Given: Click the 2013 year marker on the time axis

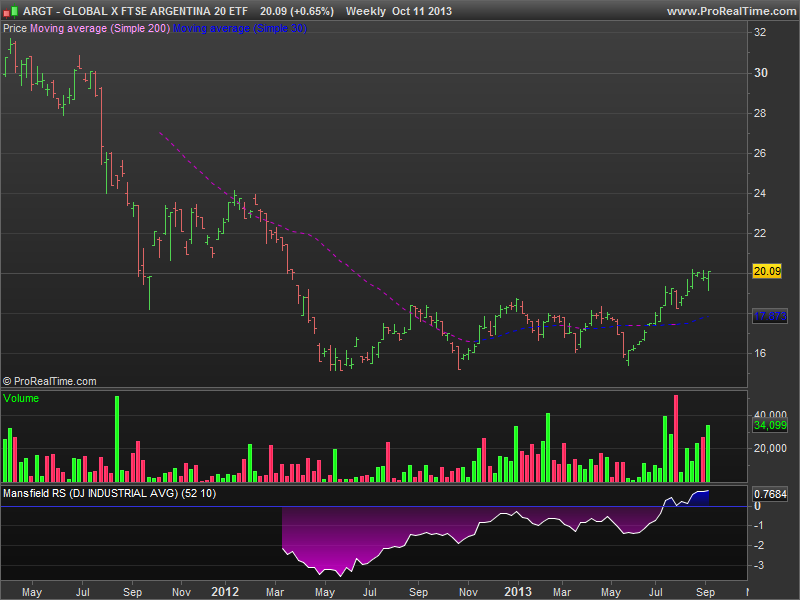Looking at the screenshot, I should point(517,591).
